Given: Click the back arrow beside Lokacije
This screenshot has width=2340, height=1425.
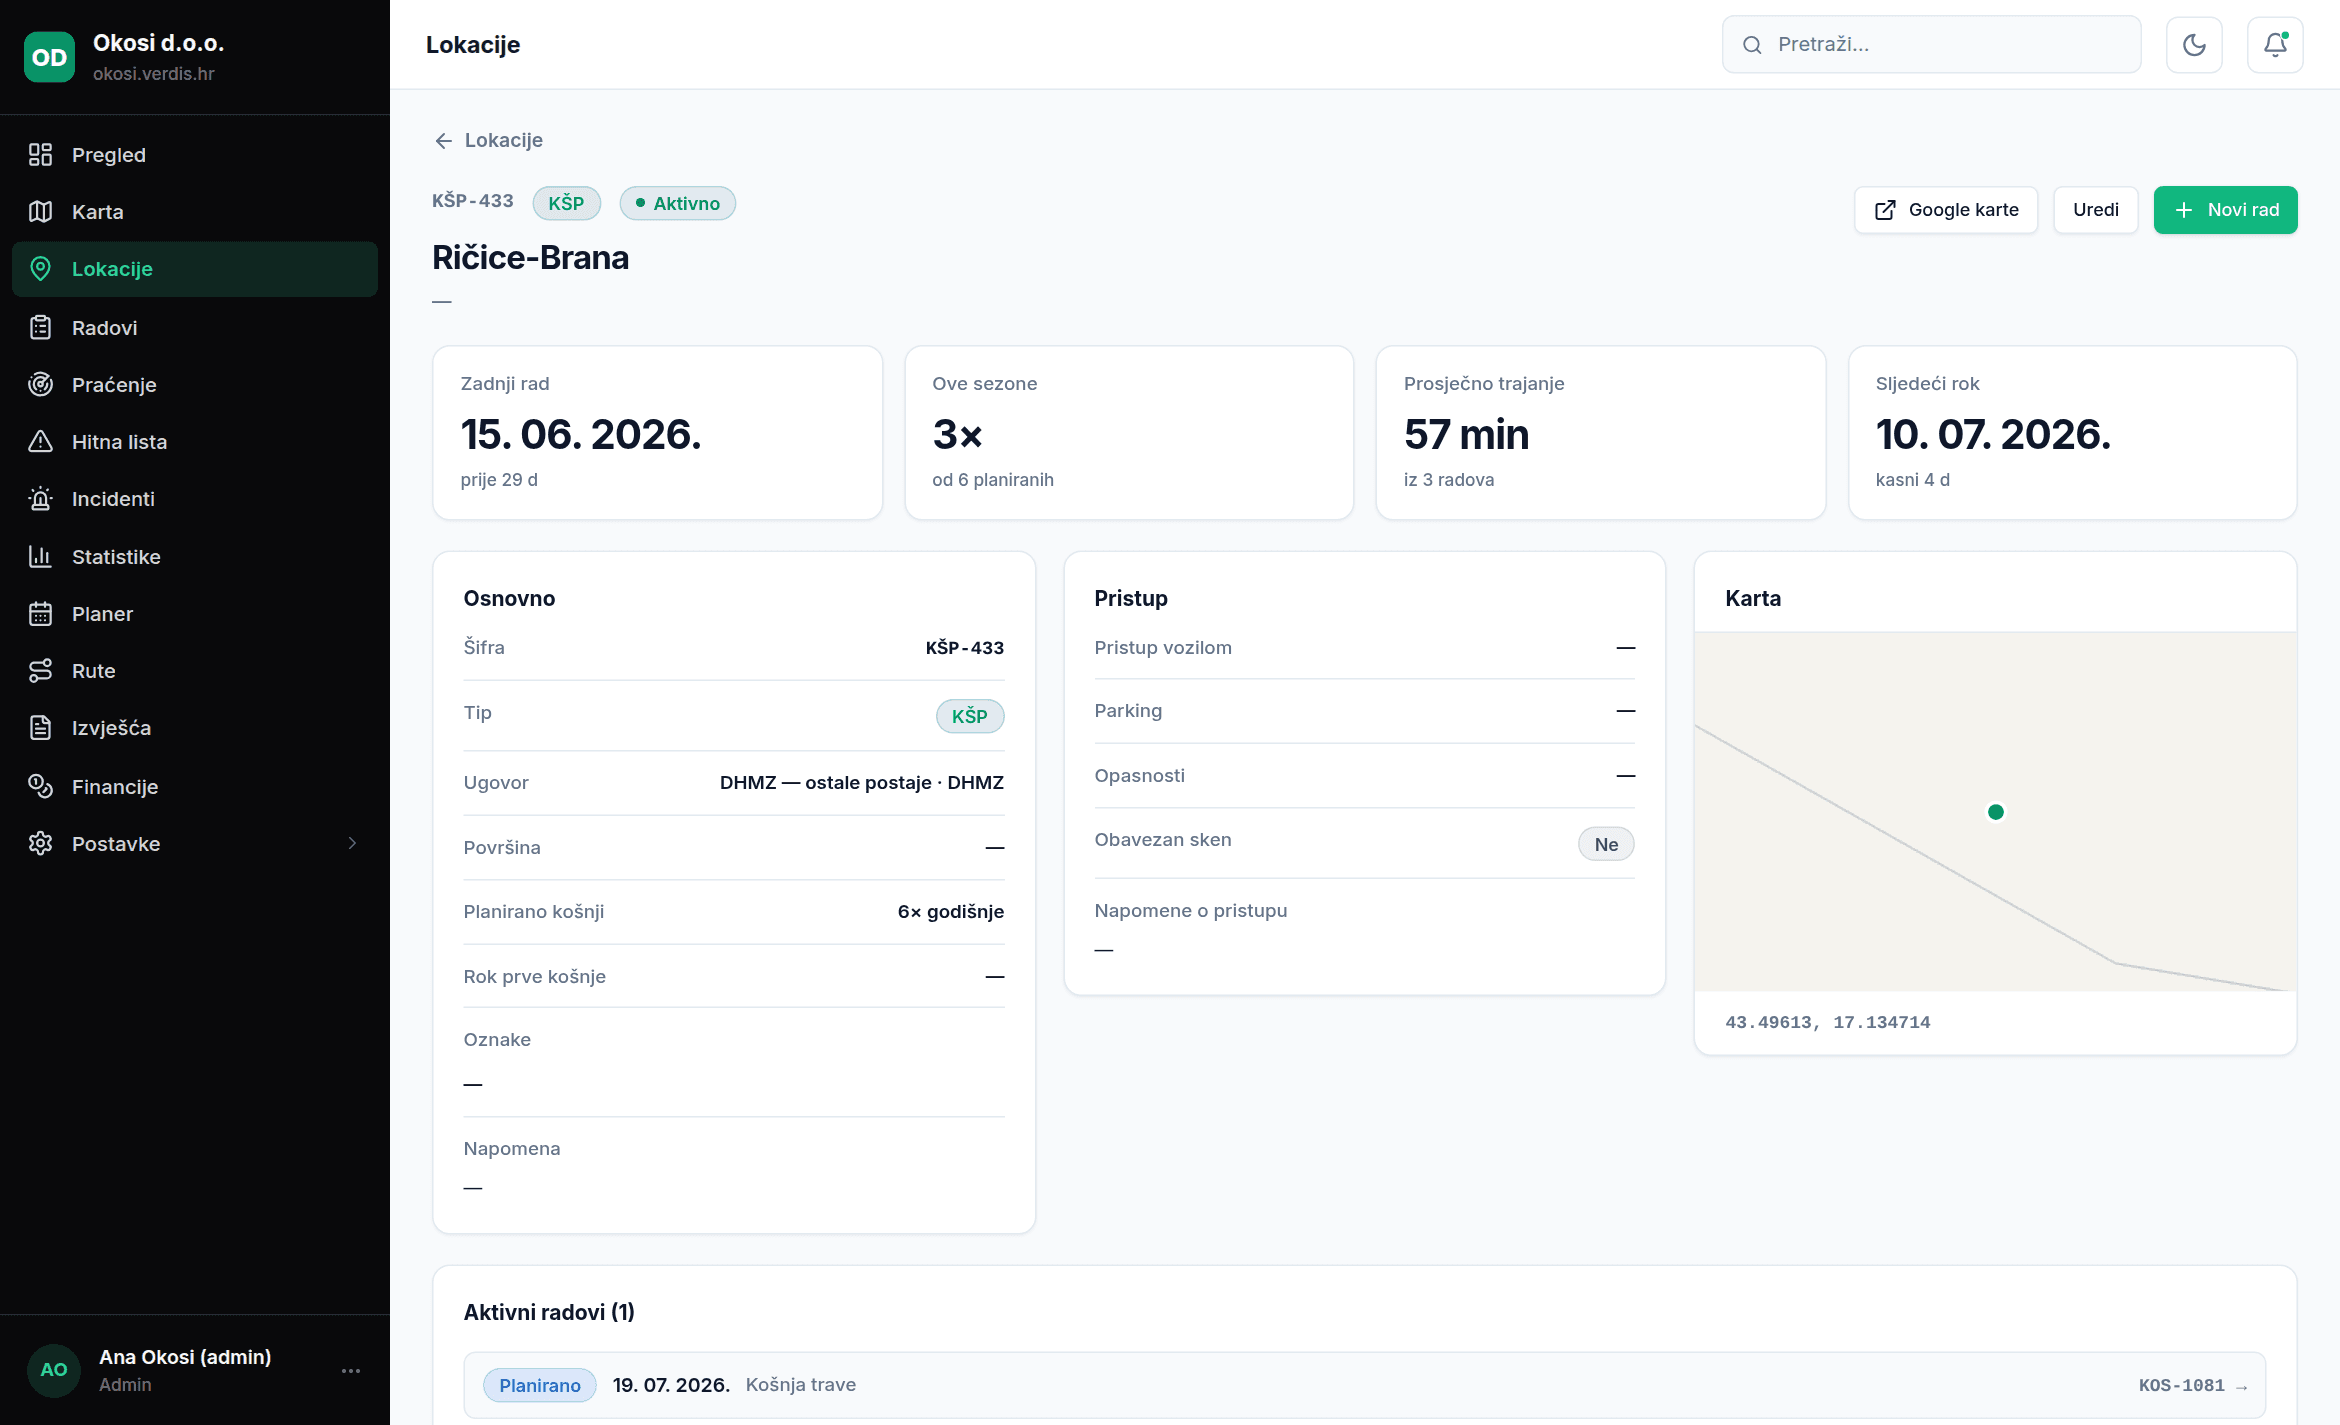Looking at the screenshot, I should tap(444, 141).
